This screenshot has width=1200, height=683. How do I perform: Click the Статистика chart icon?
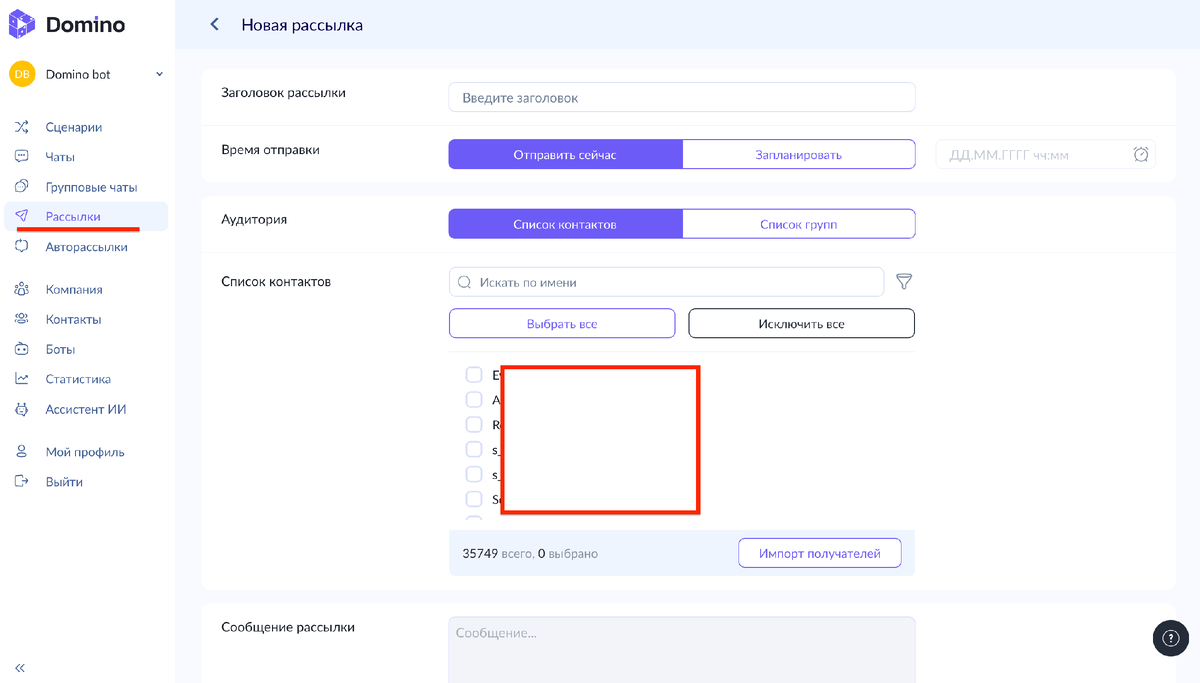pos(22,379)
